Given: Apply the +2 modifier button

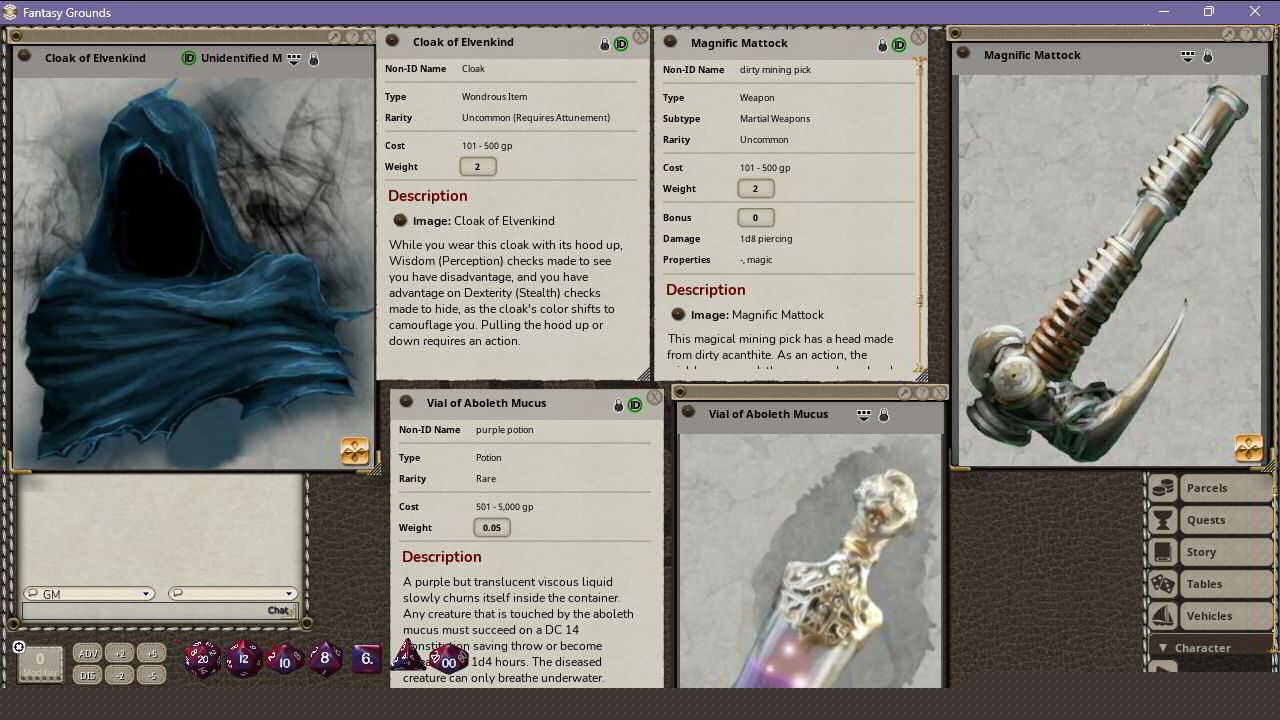Looking at the screenshot, I should [x=120, y=654].
